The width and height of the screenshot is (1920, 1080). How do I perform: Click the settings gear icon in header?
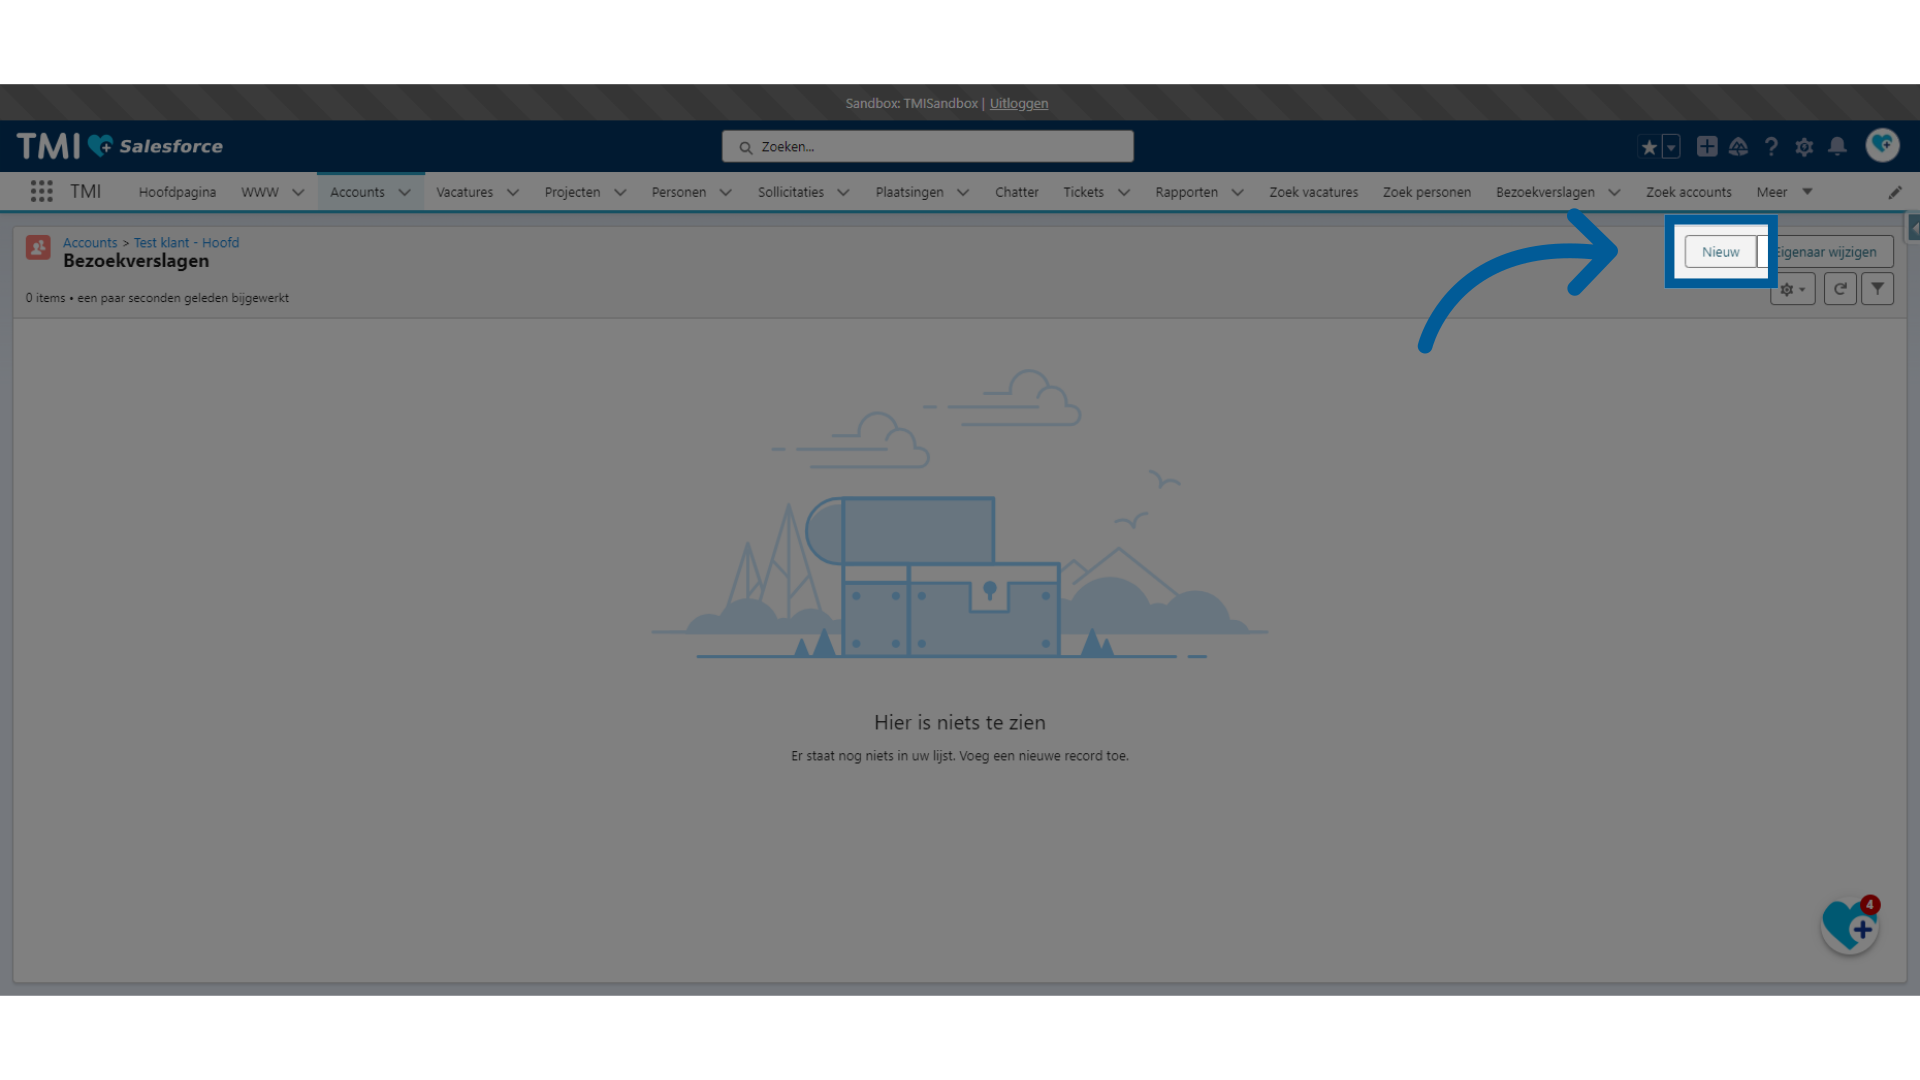(x=1805, y=146)
